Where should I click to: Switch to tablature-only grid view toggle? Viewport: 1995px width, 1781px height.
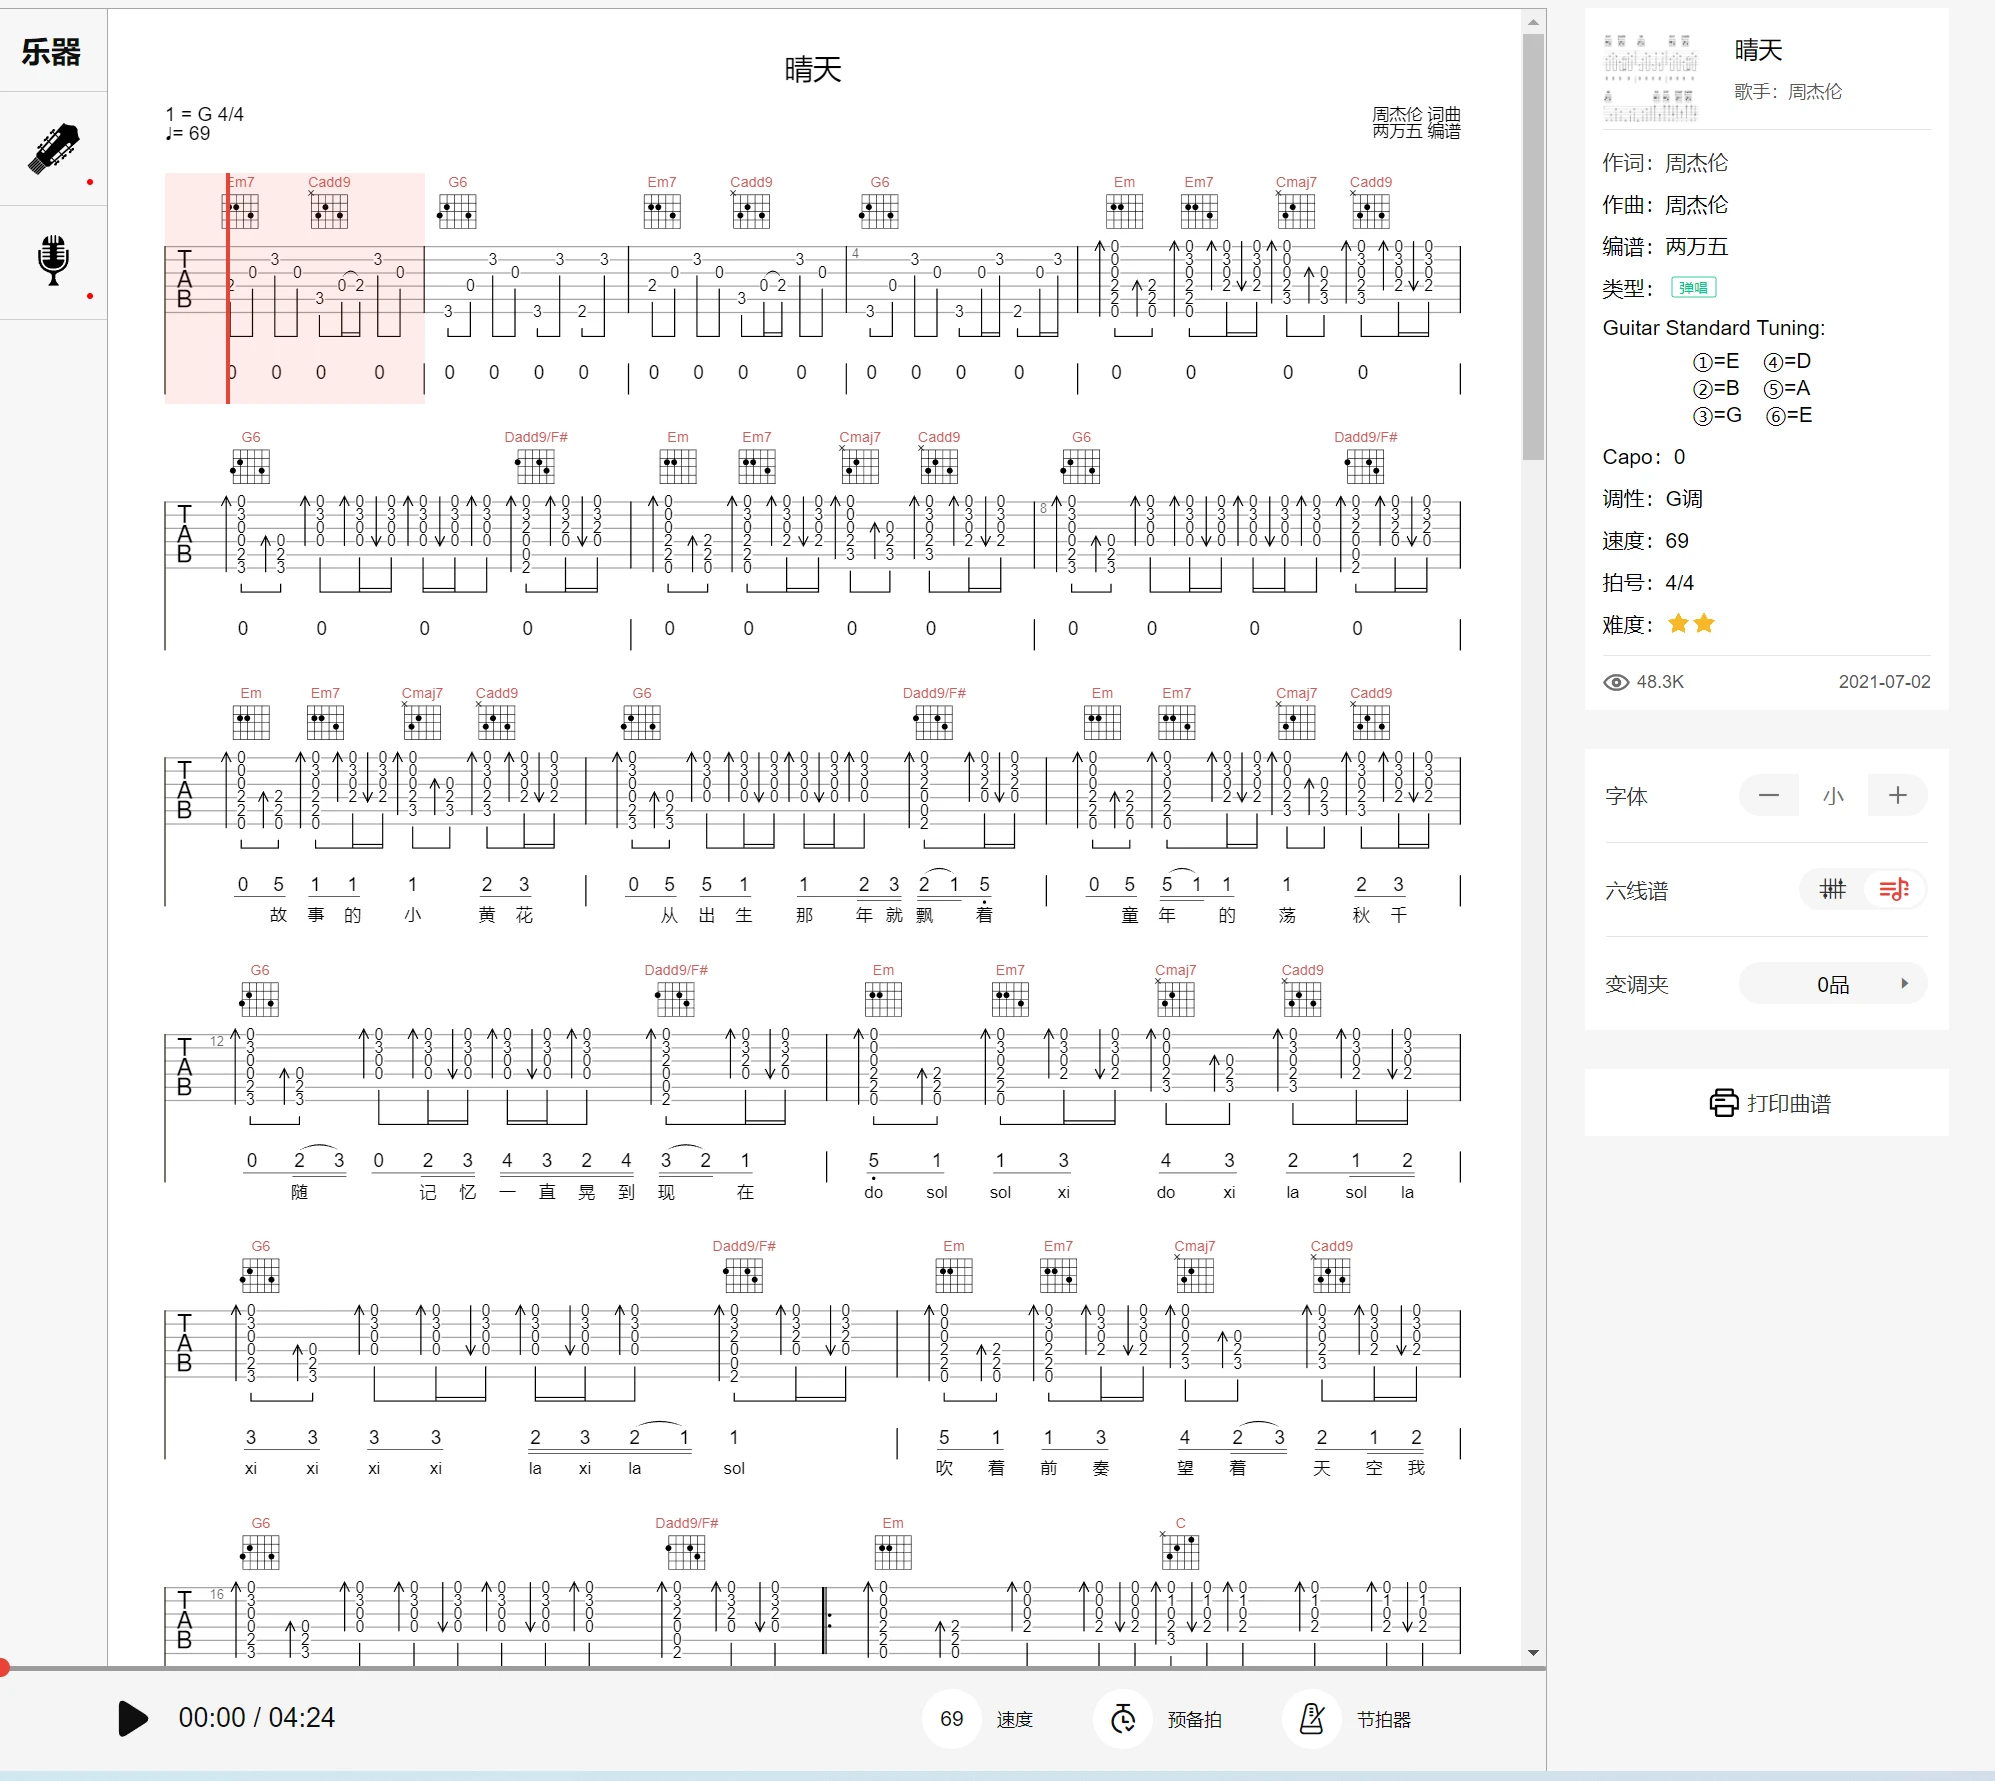[x=1832, y=889]
